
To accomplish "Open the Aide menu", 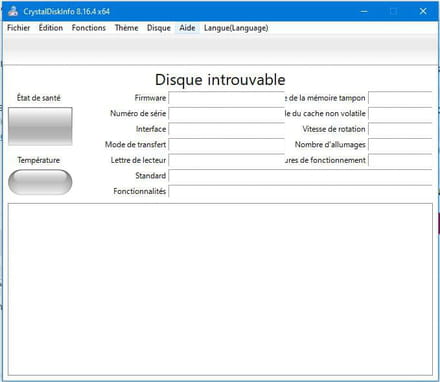I will 187,28.
